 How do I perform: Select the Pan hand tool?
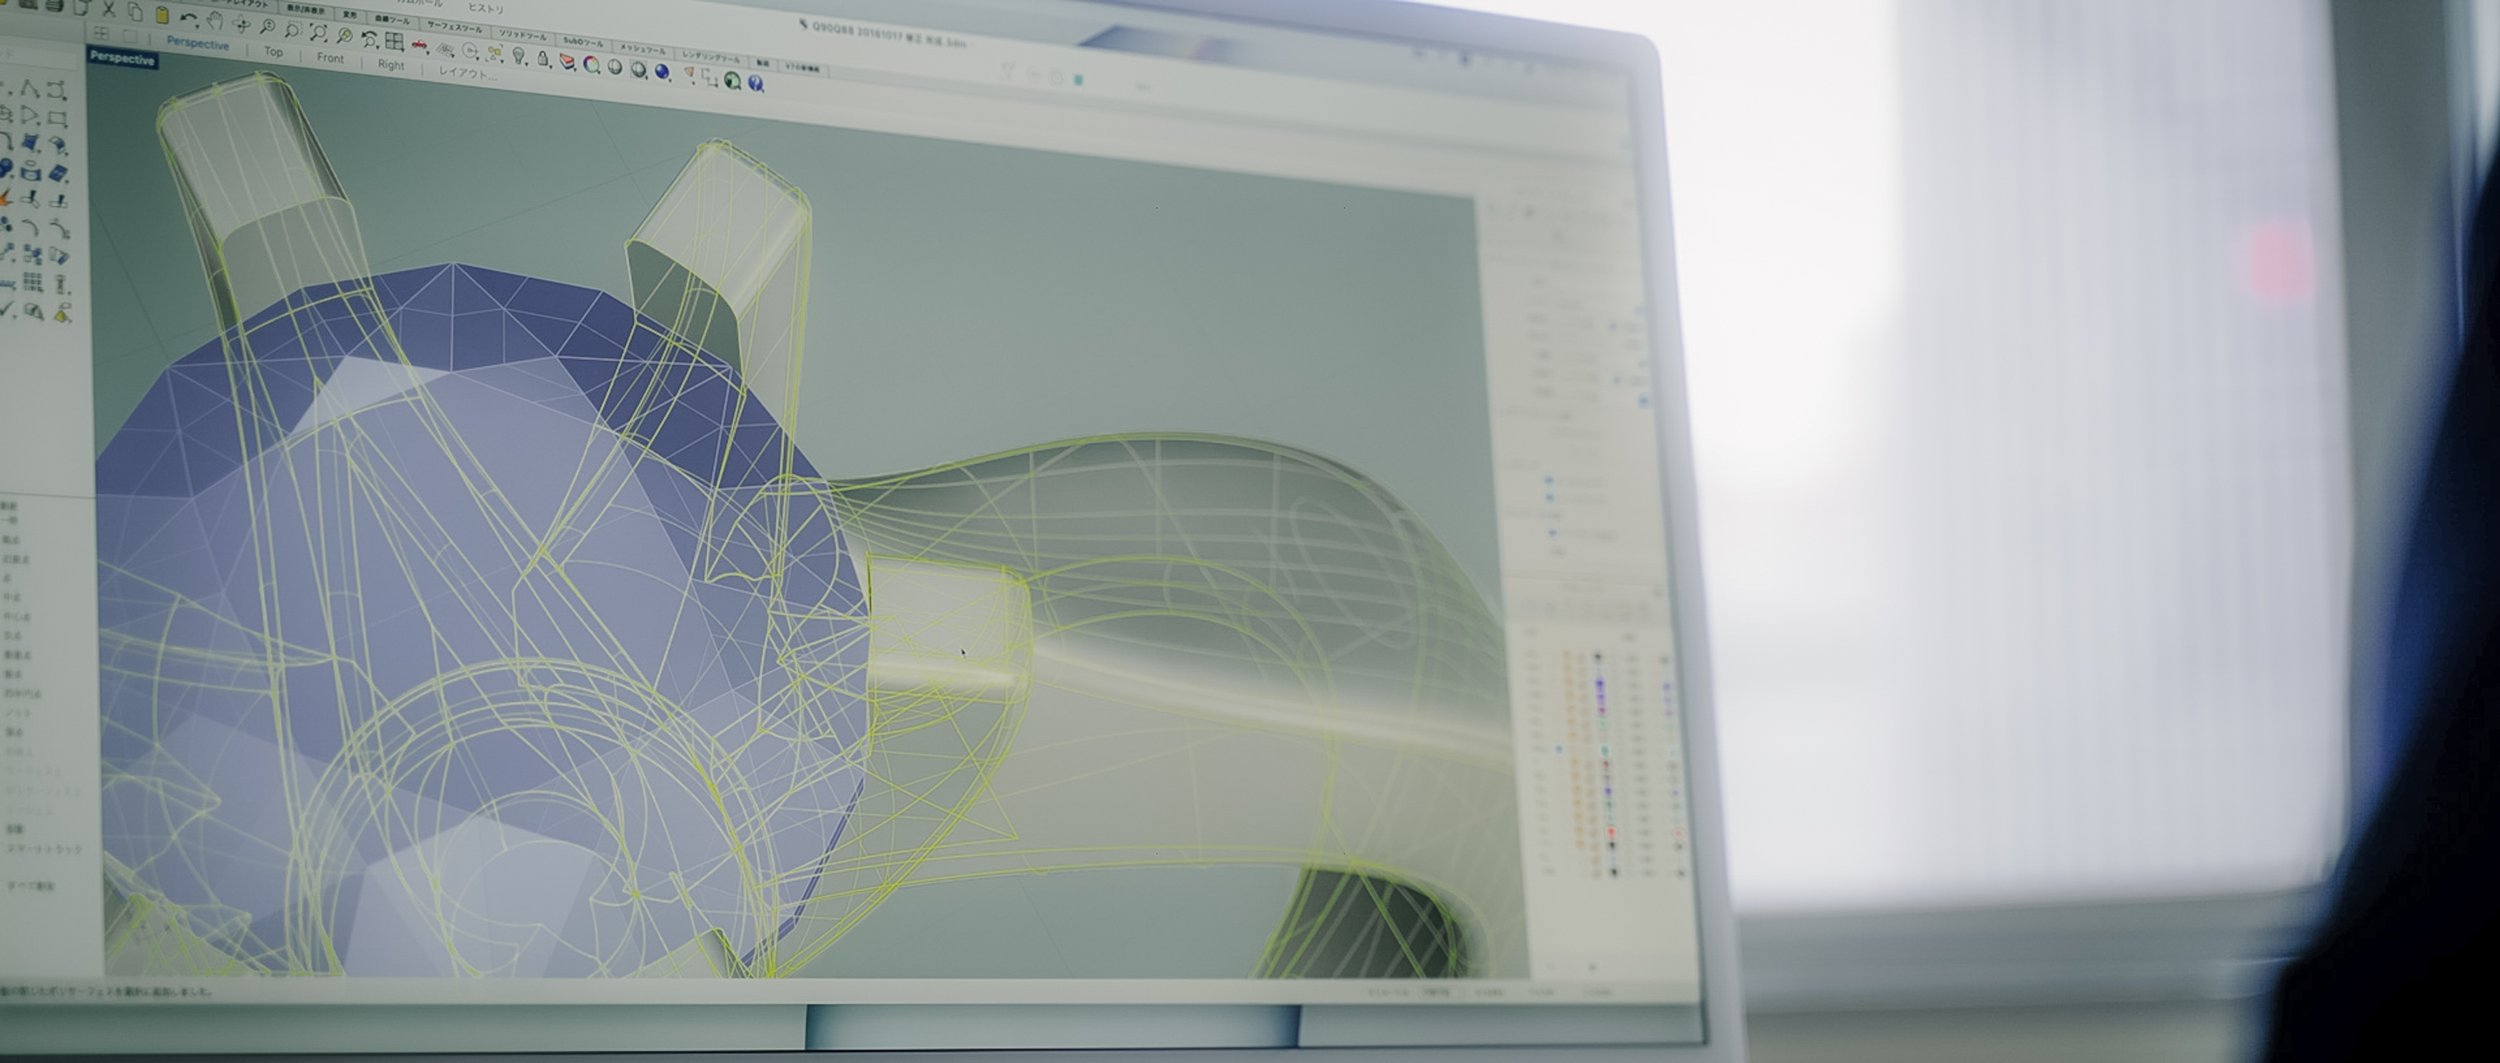pos(215,21)
